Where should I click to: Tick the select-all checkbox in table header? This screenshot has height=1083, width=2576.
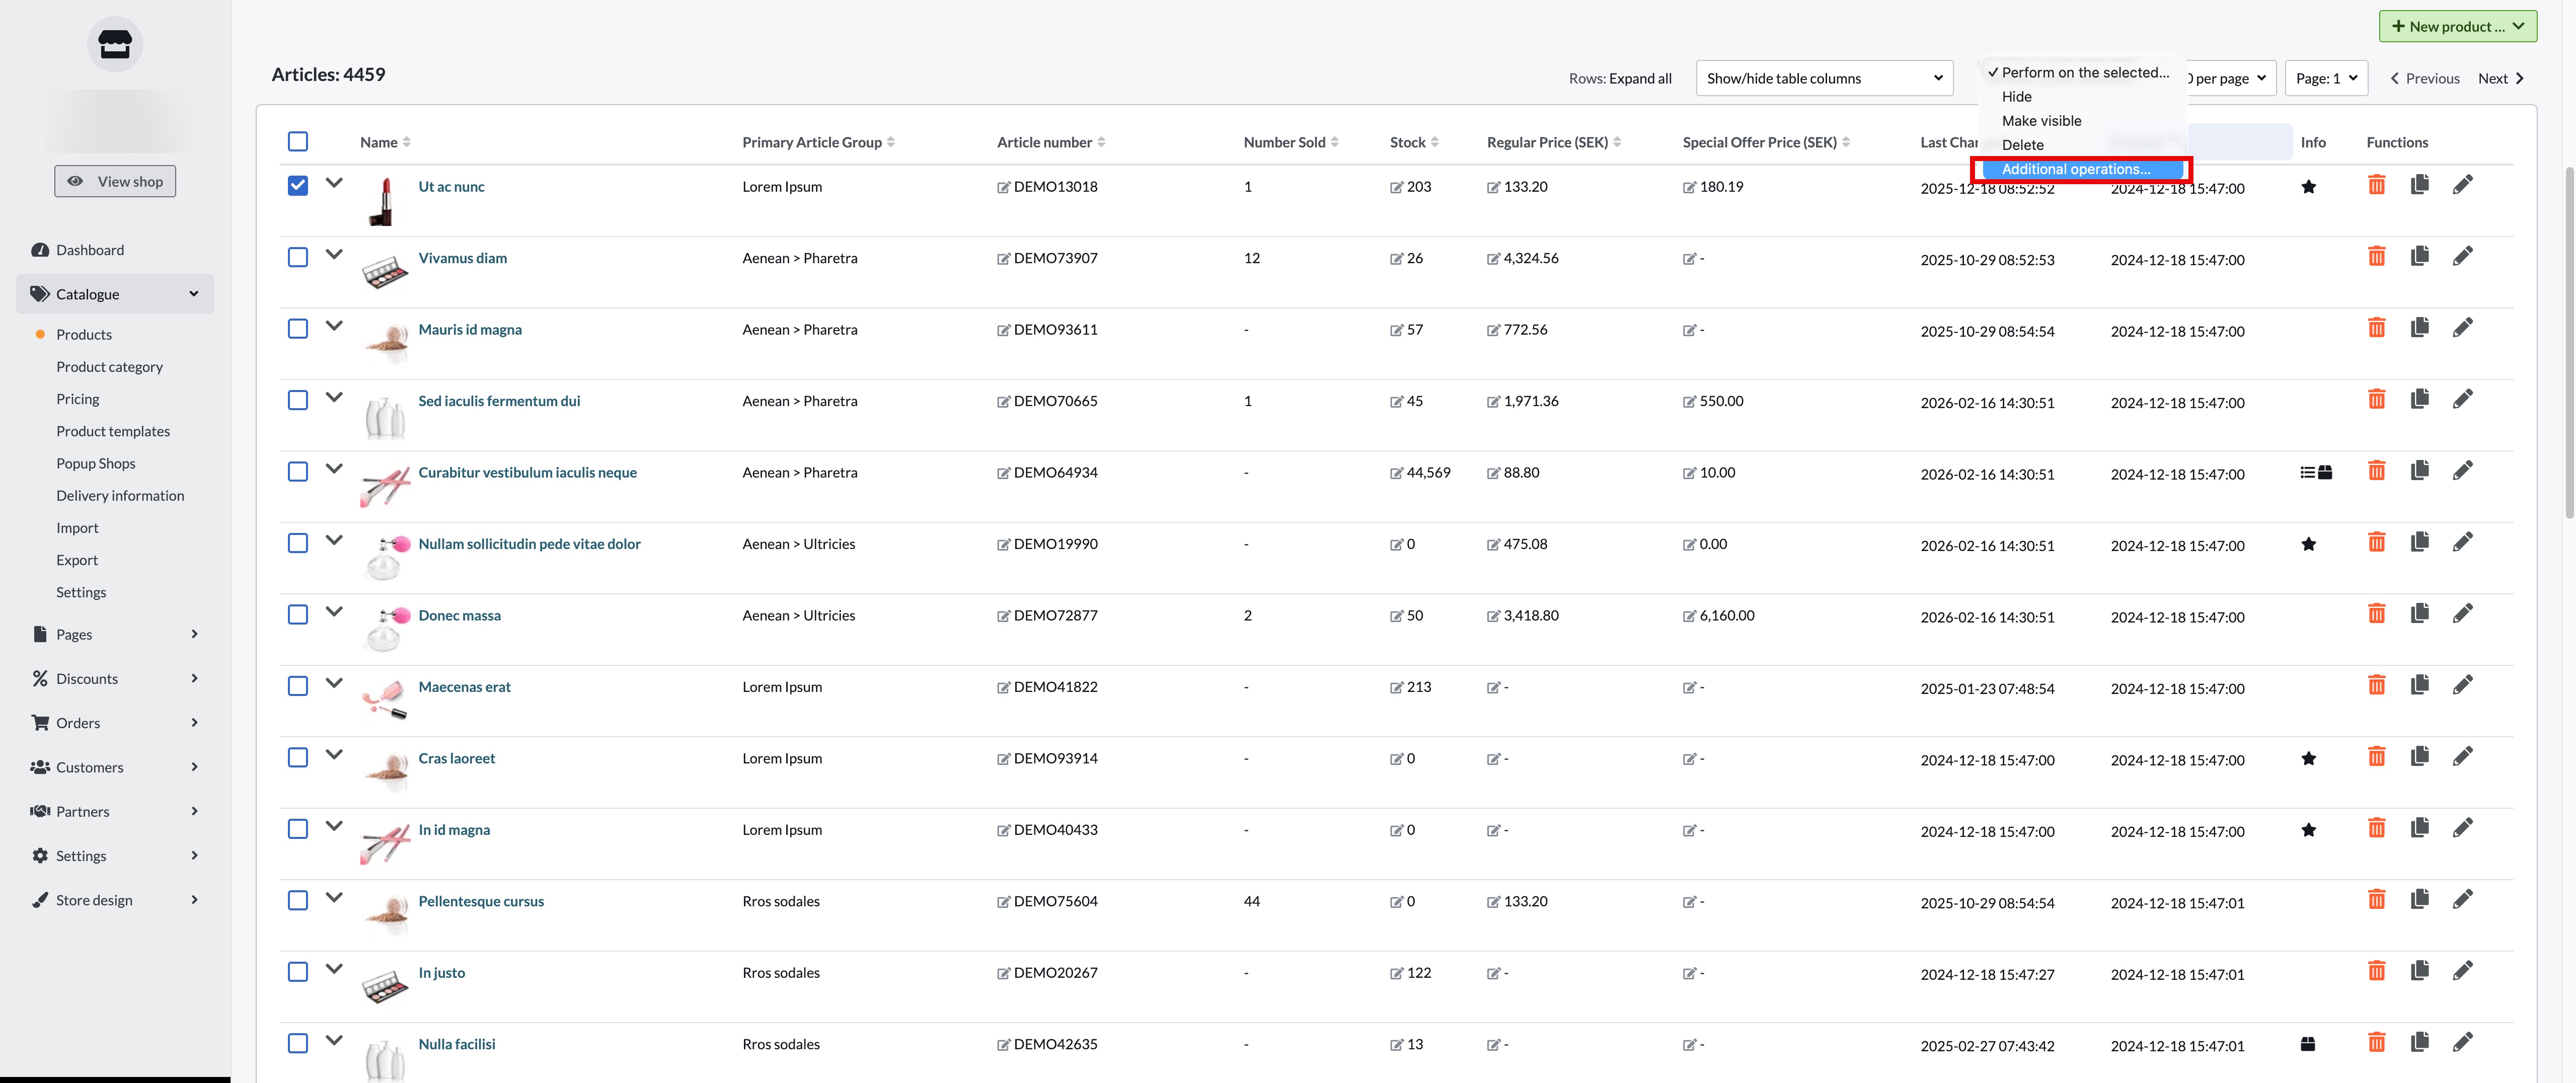(298, 142)
